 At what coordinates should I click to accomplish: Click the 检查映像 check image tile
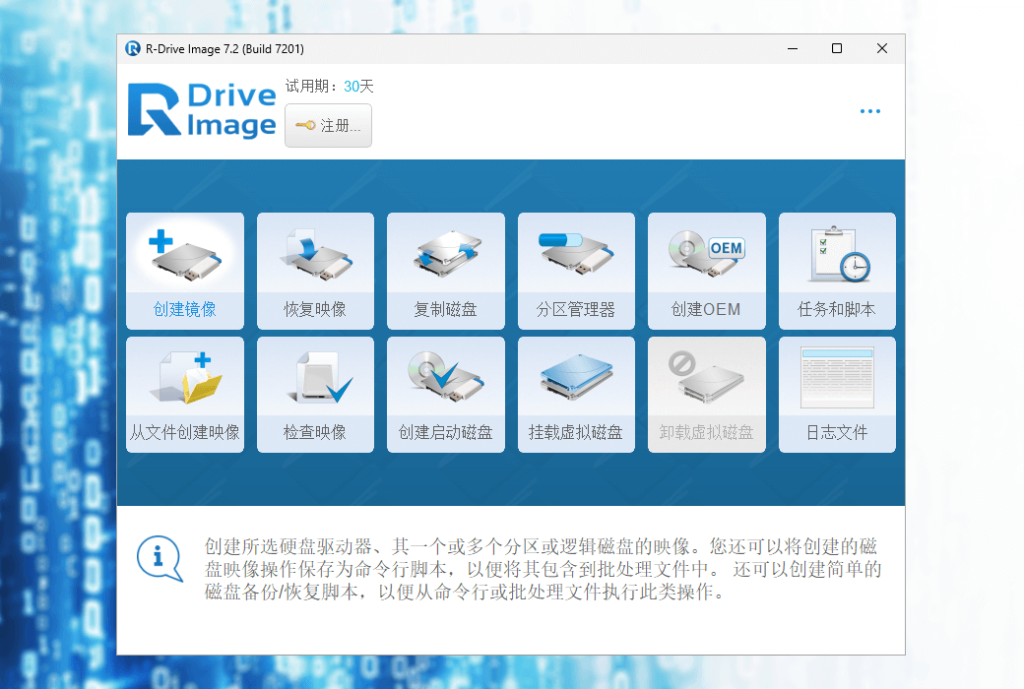(315, 394)
